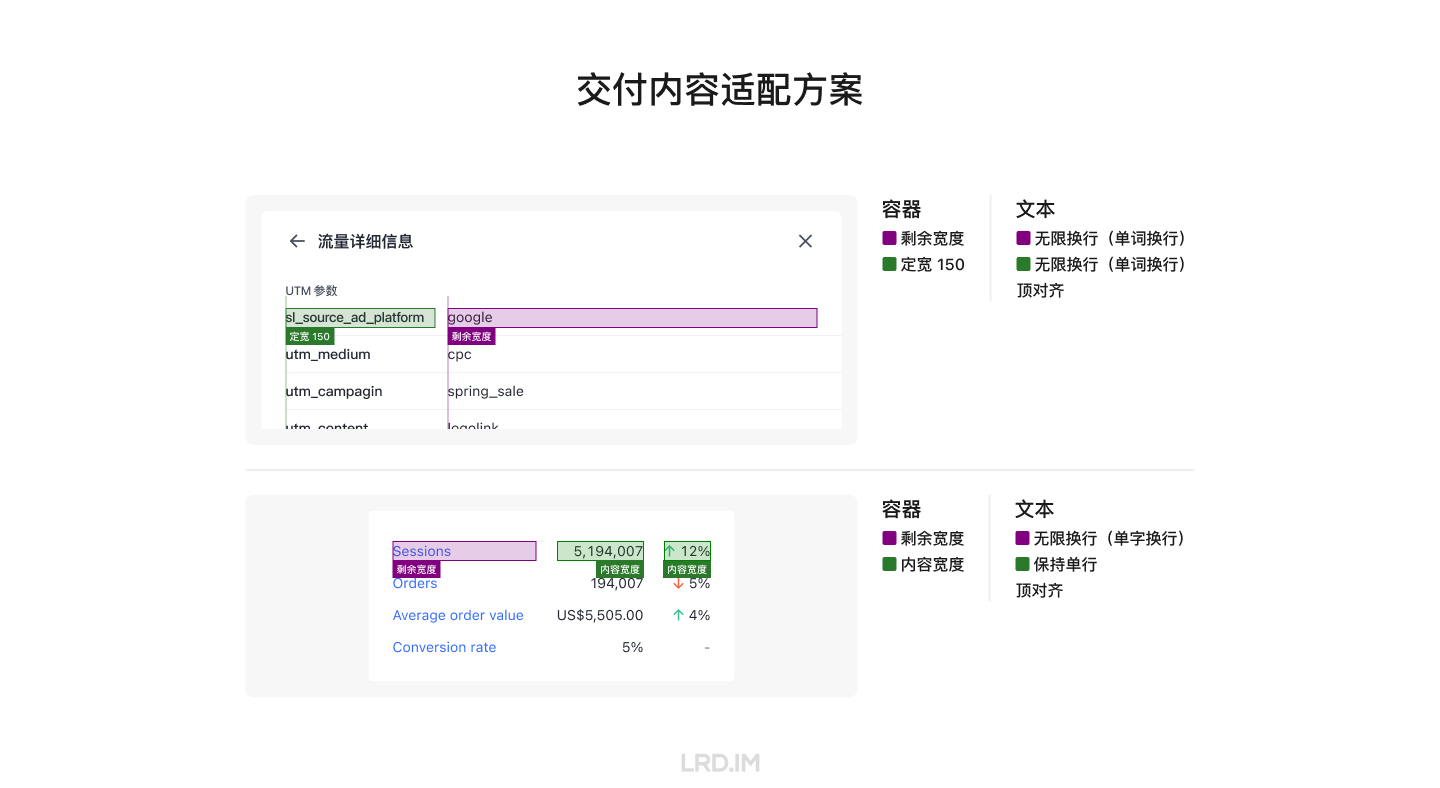Click the back arrow beside 流量详细信息
1440x788 pixels.
(x=297, y=241)
